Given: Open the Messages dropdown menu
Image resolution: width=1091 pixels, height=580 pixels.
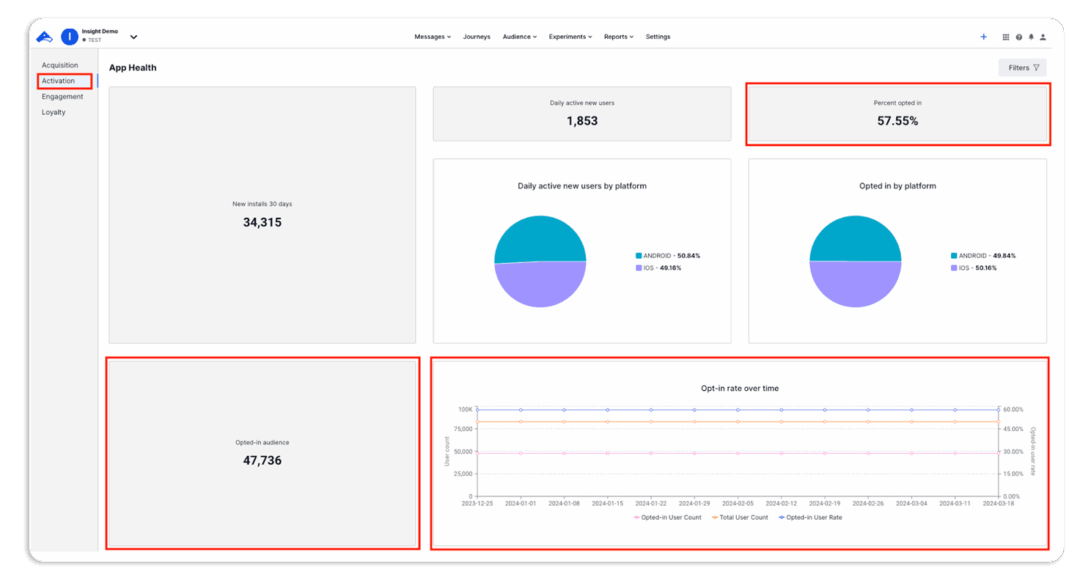Looking at the screenshot, I should 432,37.
